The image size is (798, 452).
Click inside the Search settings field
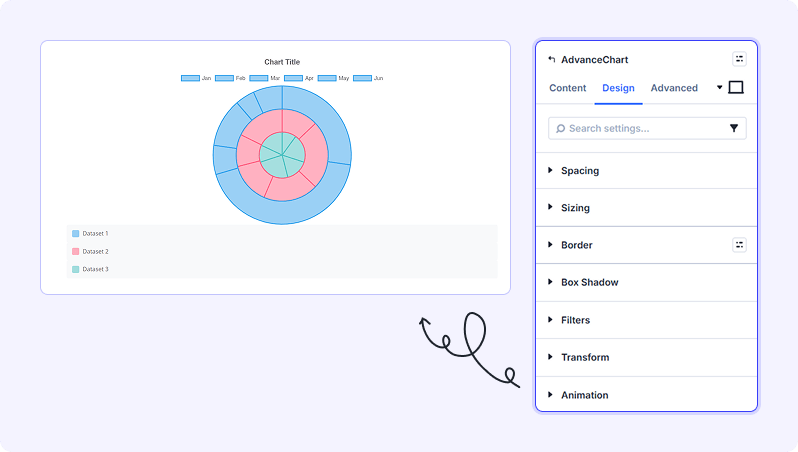(x=640, y=128)
